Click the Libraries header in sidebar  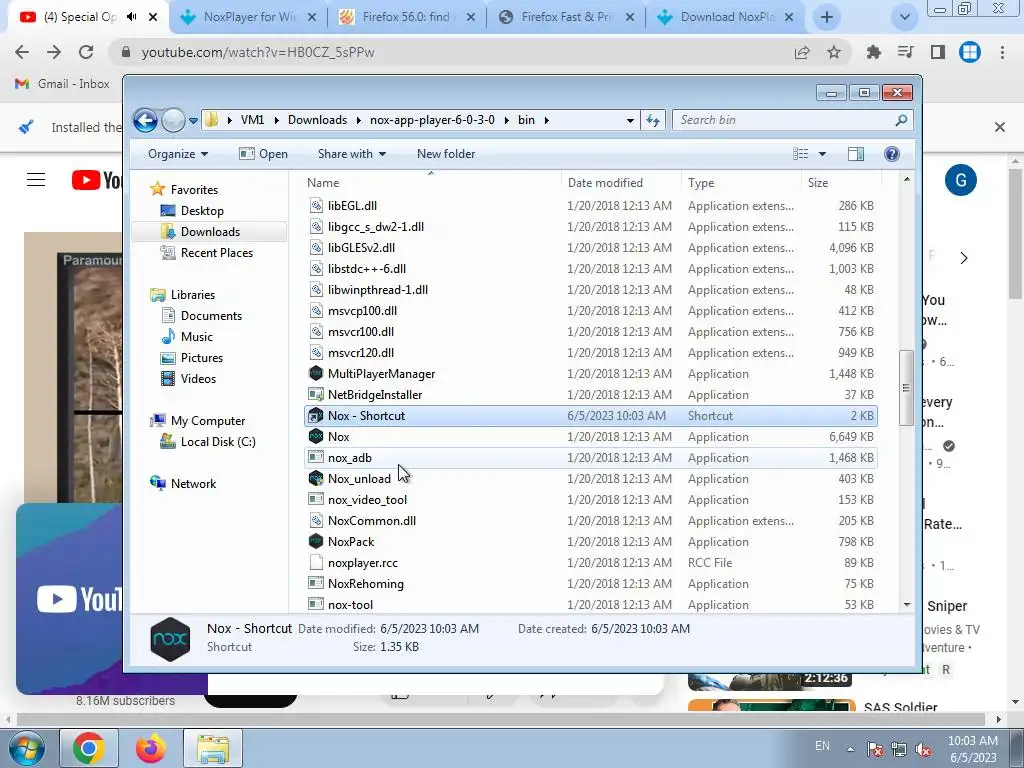click(193, 295)
